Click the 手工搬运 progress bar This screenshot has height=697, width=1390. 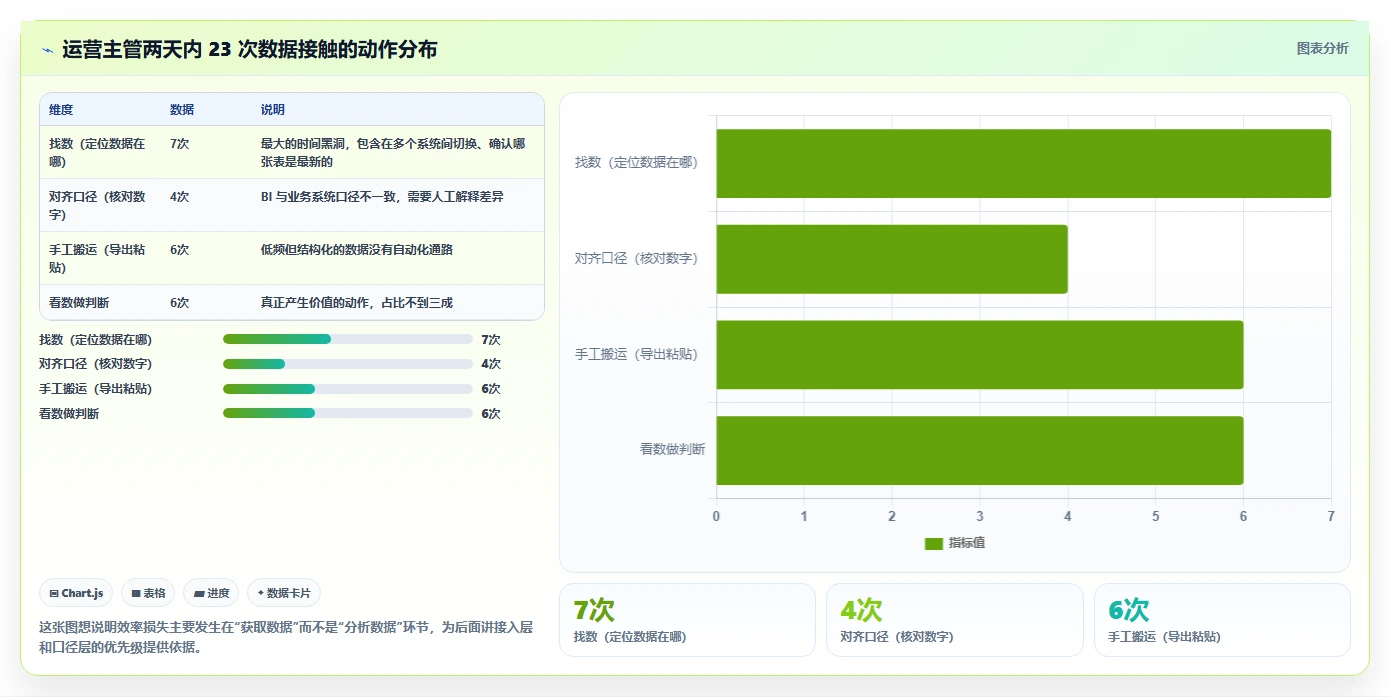click(348, 389)
